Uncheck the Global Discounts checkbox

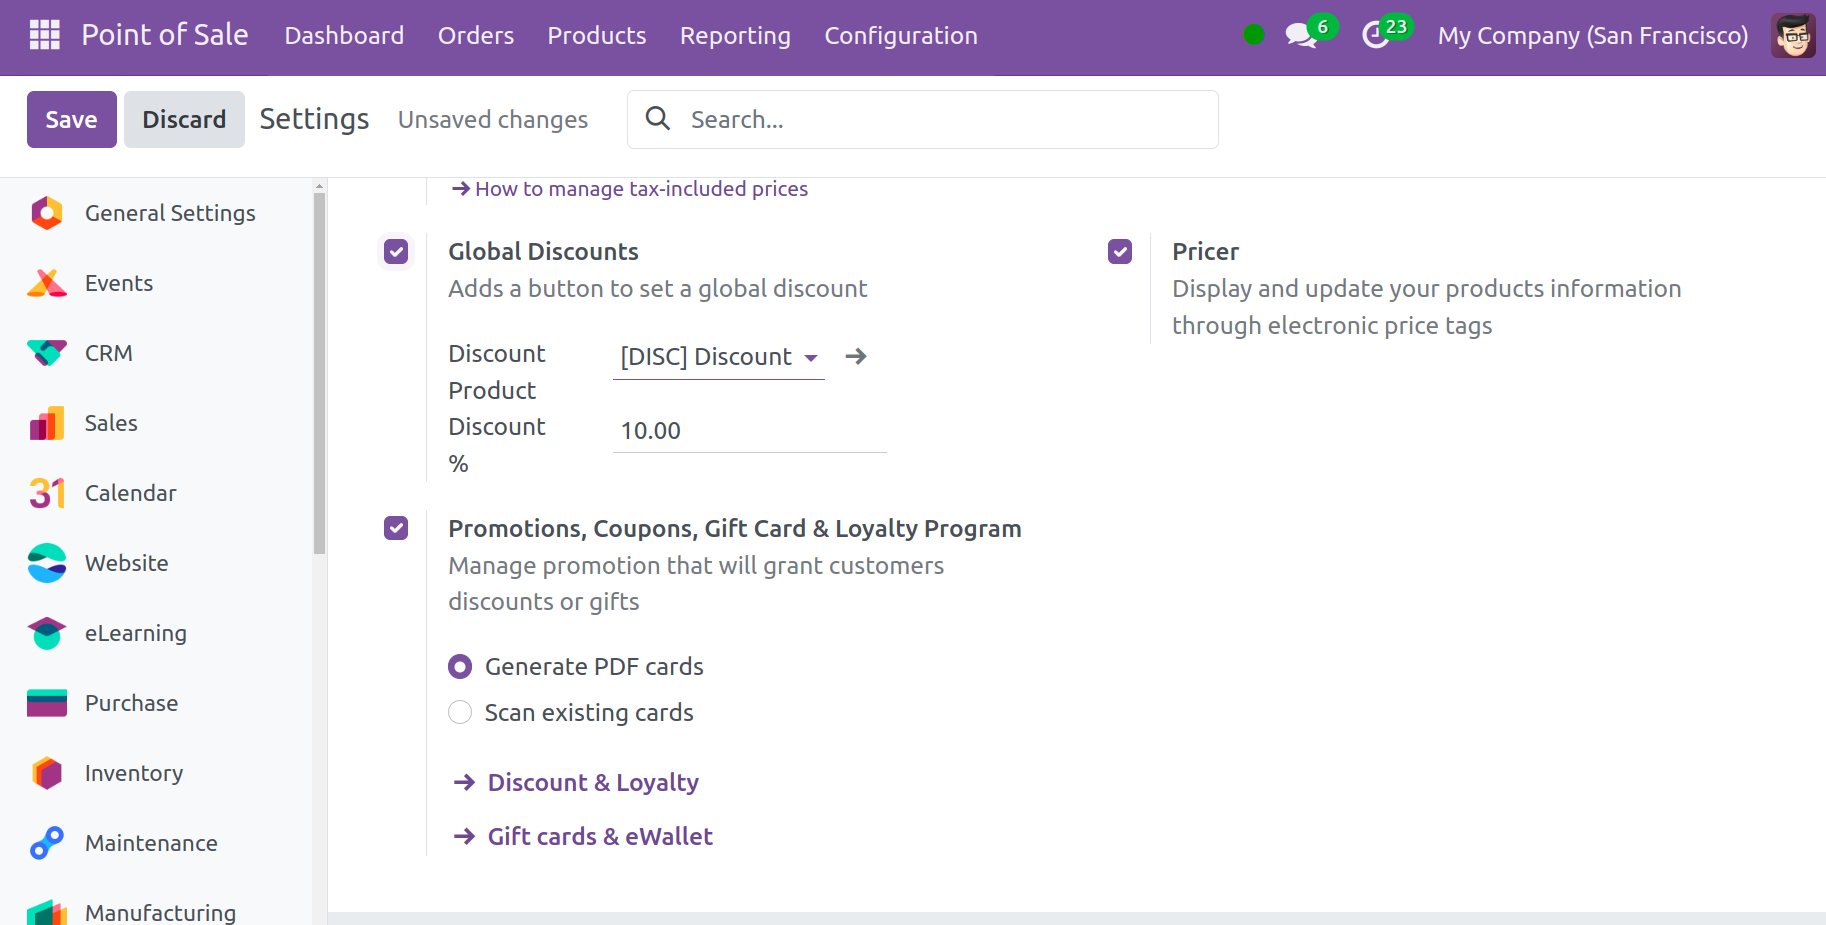397,251
